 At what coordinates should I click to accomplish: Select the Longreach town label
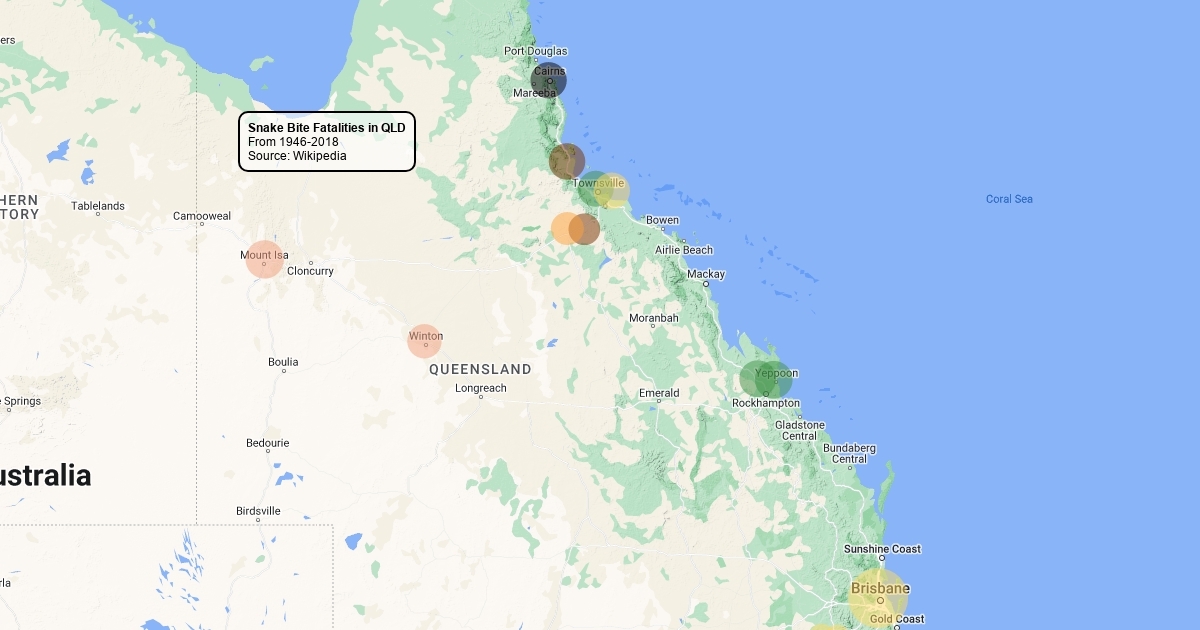click(481, 388)
